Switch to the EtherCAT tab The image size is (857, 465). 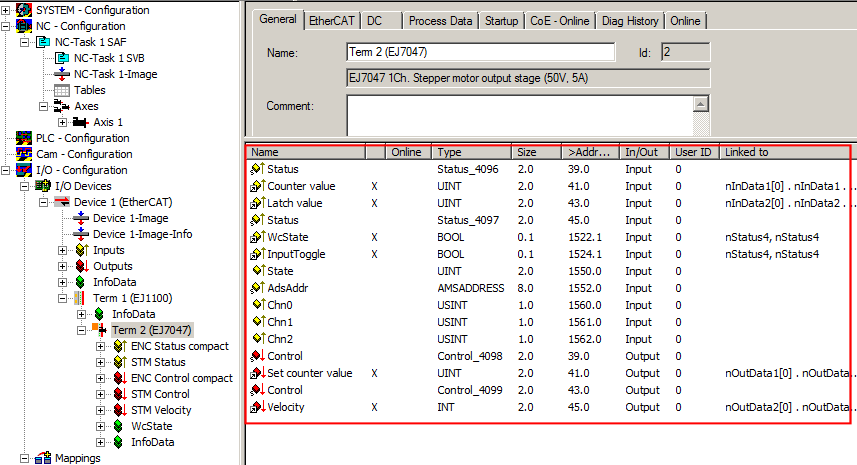331,21
